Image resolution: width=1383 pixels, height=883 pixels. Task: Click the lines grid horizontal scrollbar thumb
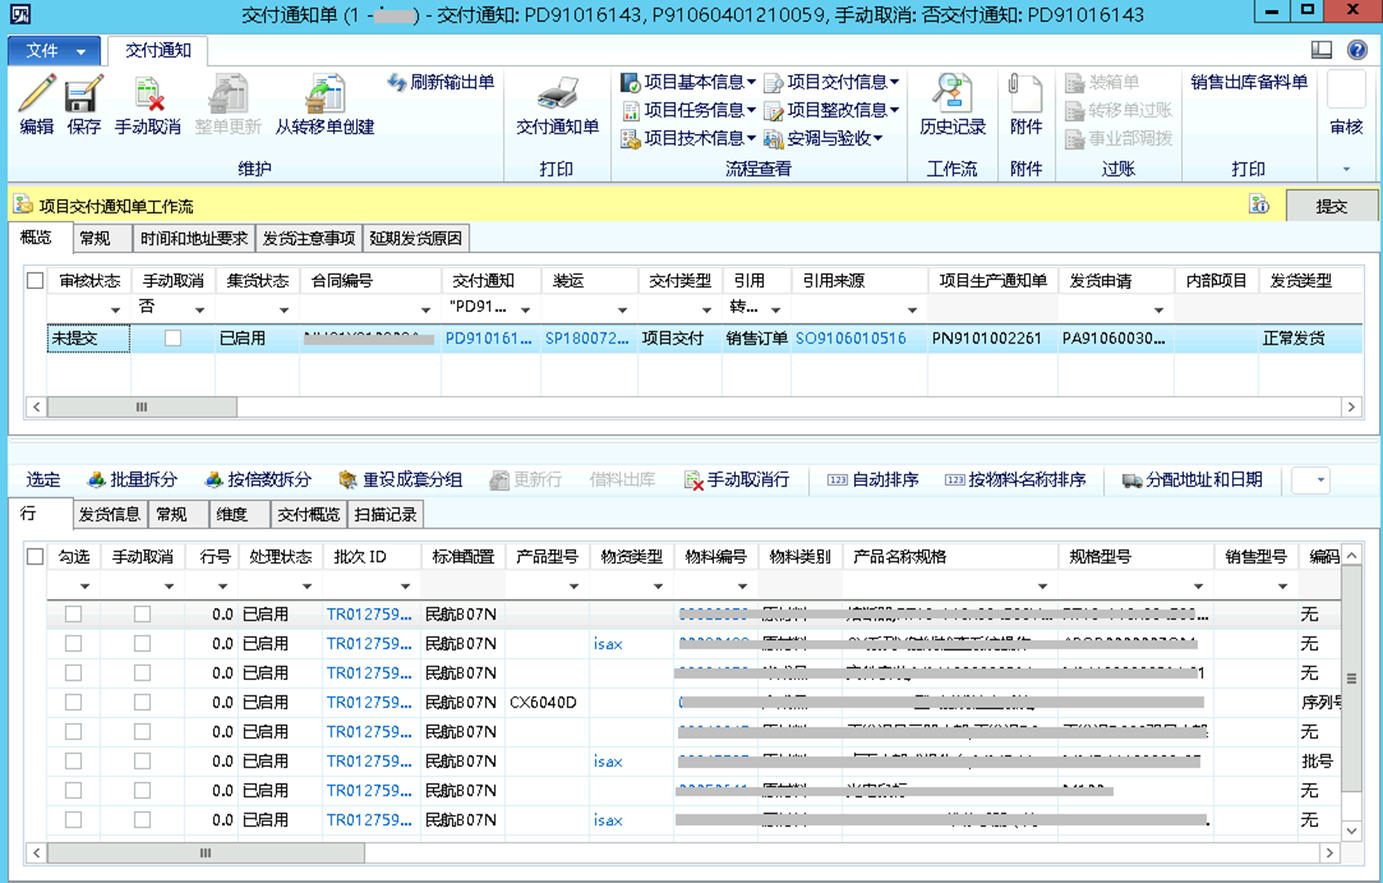[x=205, y=853]
